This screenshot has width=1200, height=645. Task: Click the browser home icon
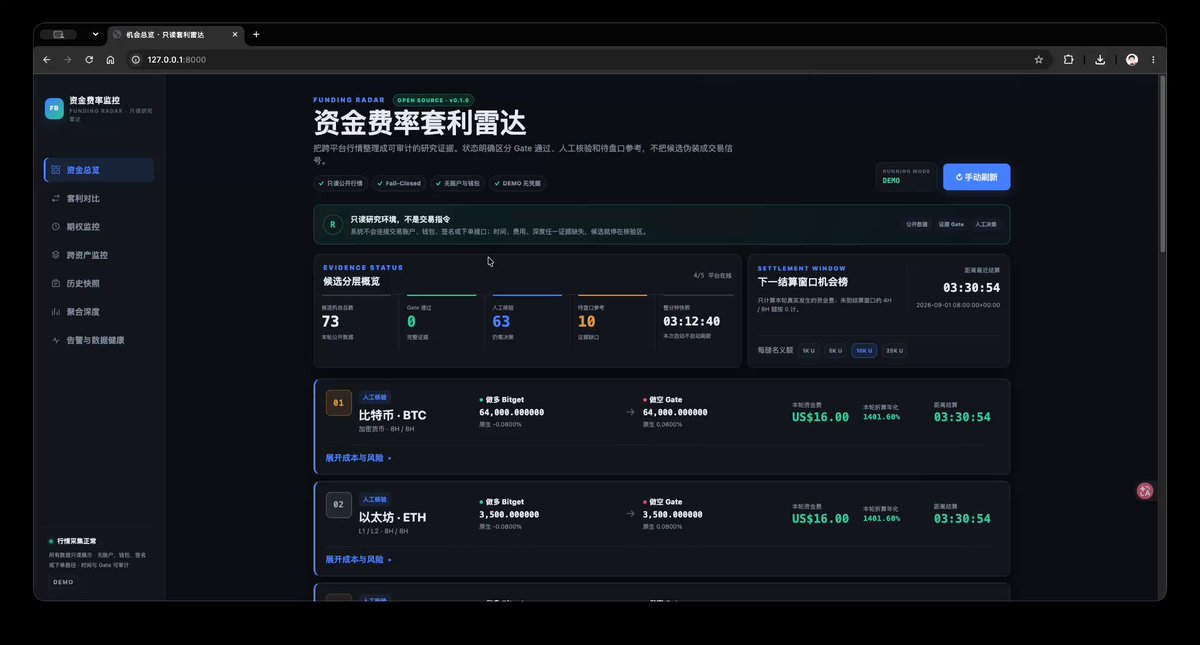pyautogui.click(x=110, y=60)
